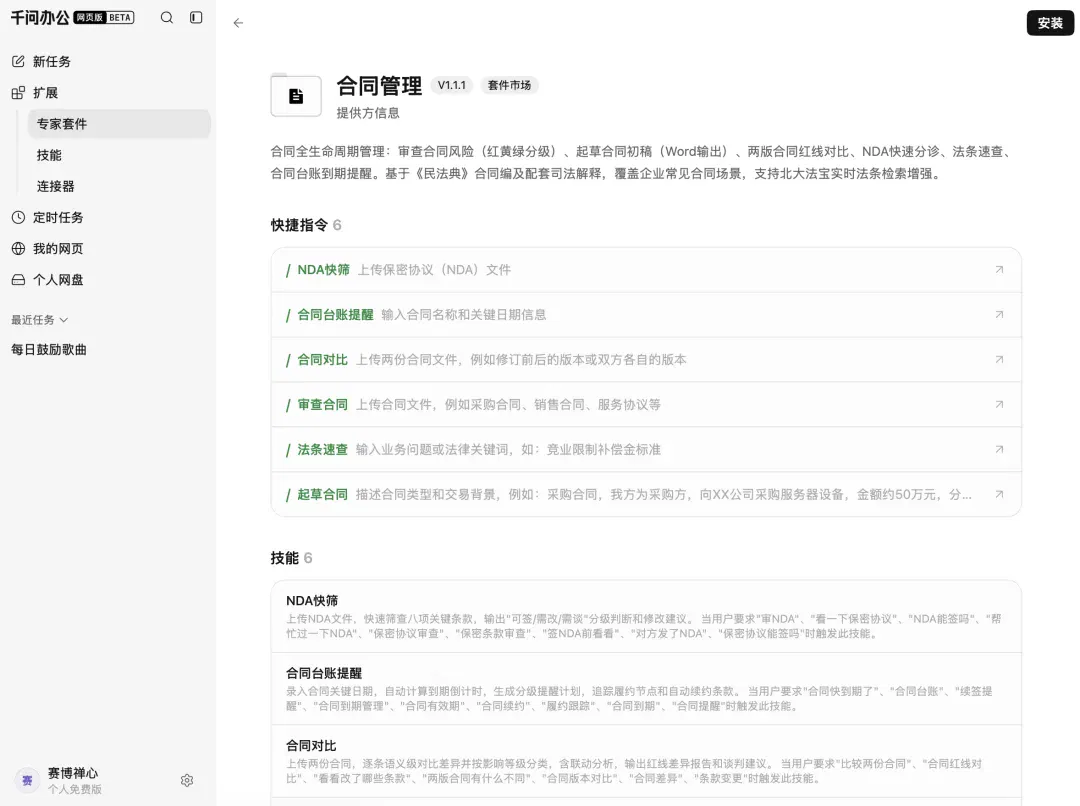The width and height of the screenshot is (1080, 806).
Task: Click the 技能 6 section heading
Action: pos(291,557)
